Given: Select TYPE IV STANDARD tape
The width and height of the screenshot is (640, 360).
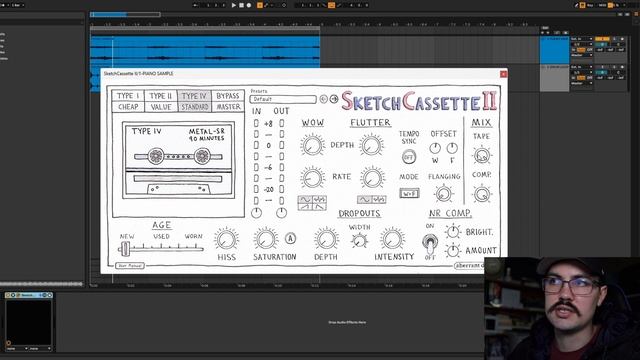Looking at the screenshot, I should [194, 101].
